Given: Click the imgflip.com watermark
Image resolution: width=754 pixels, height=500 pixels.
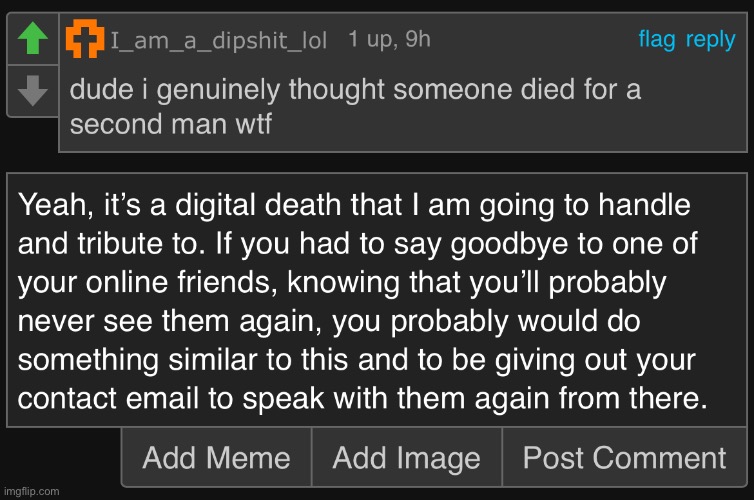Looking at the screenshot, I should pyautogui.click(x=31, y=491).
